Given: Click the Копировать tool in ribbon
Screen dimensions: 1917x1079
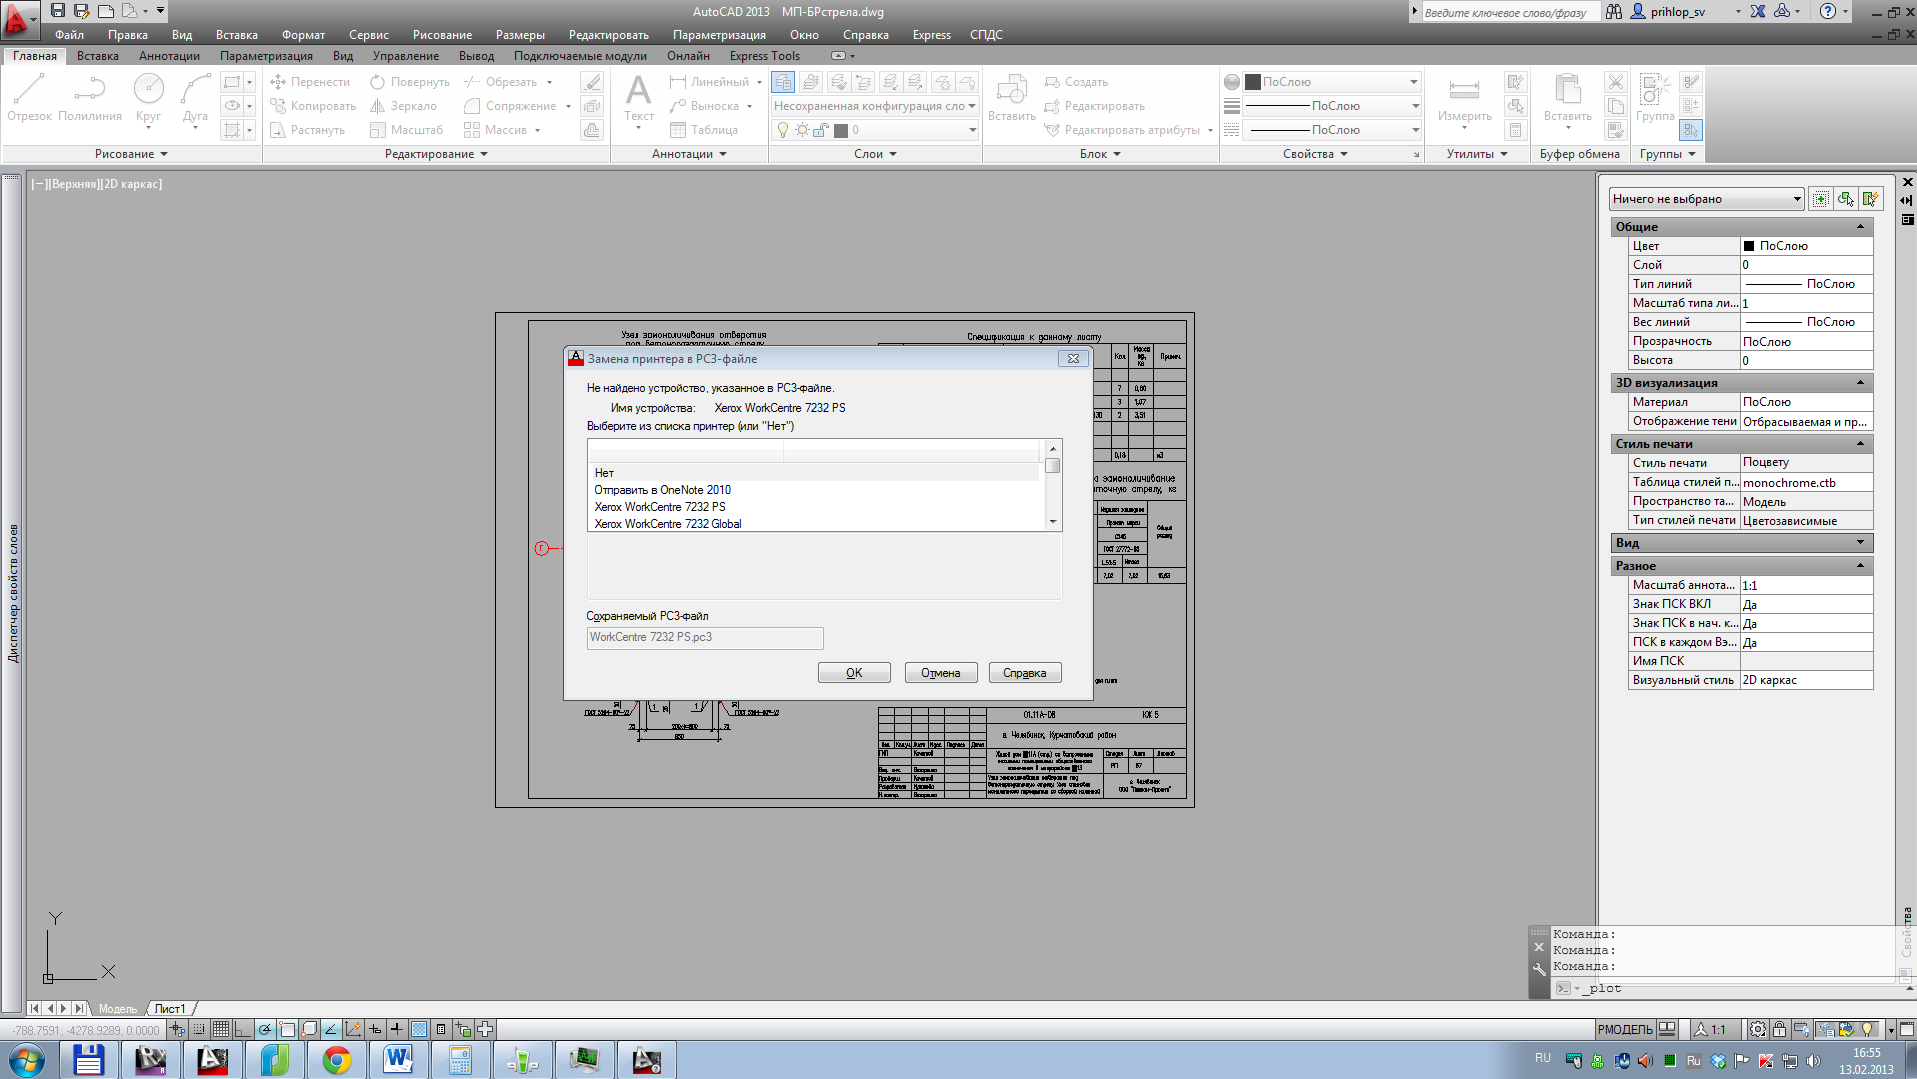Looking at the screenshot, I should (313, 106).
